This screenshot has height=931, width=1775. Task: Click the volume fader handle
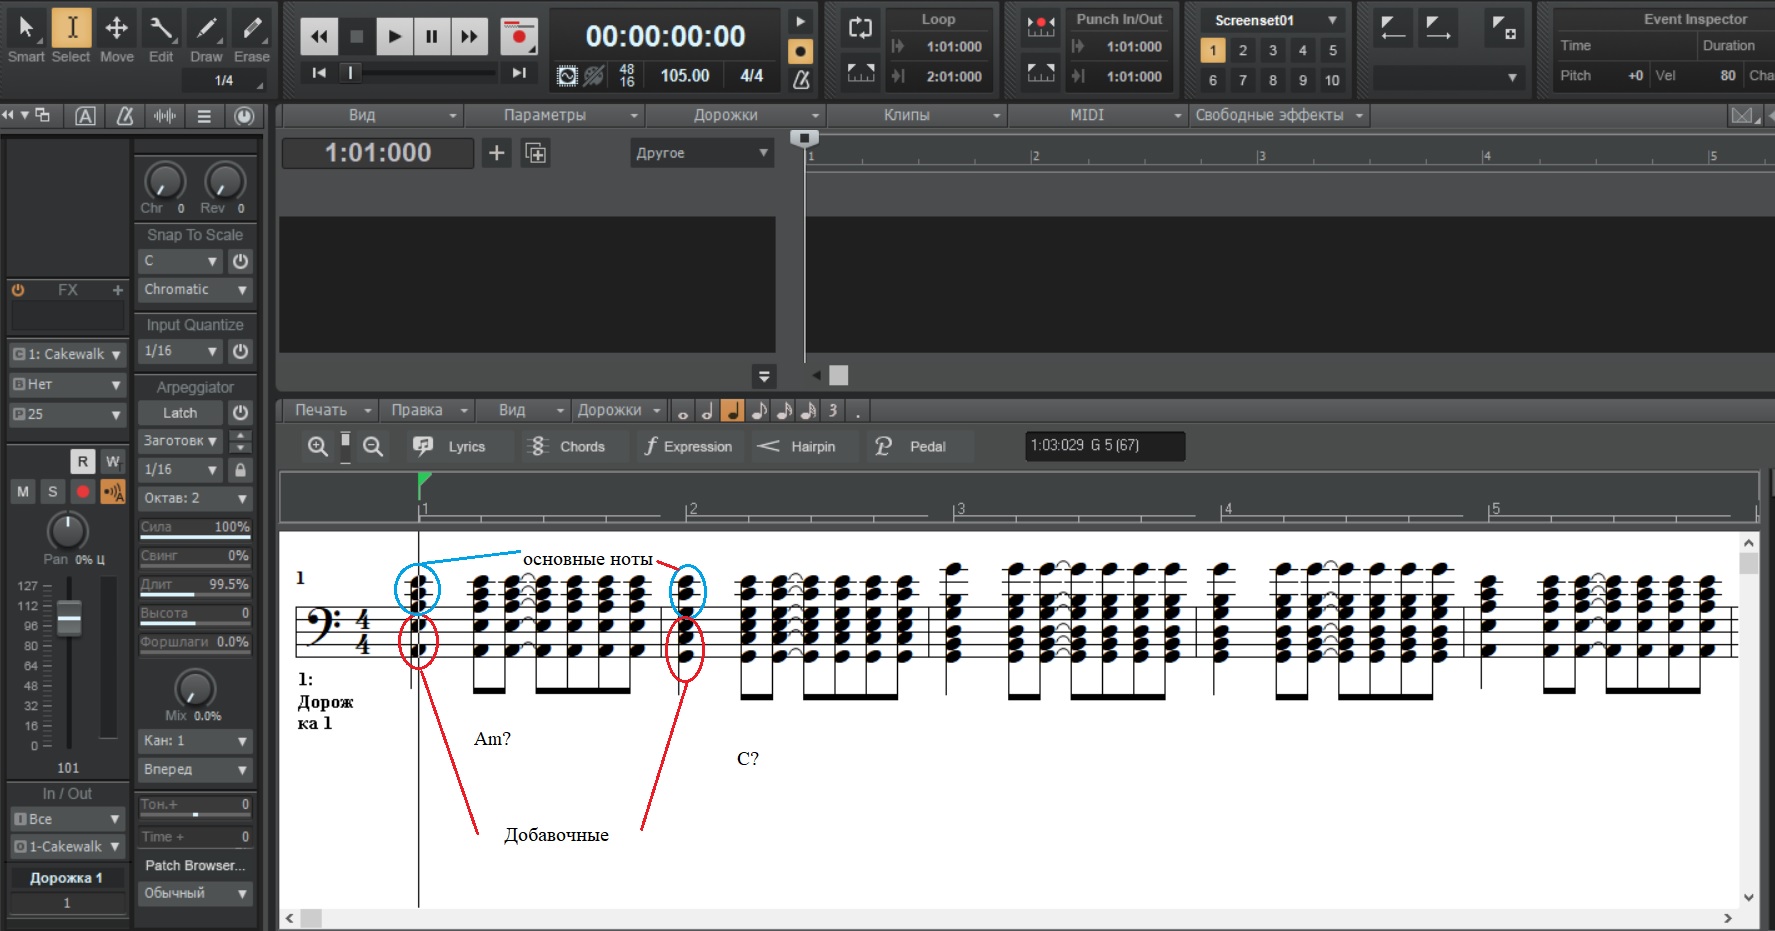tap(69, 619)
